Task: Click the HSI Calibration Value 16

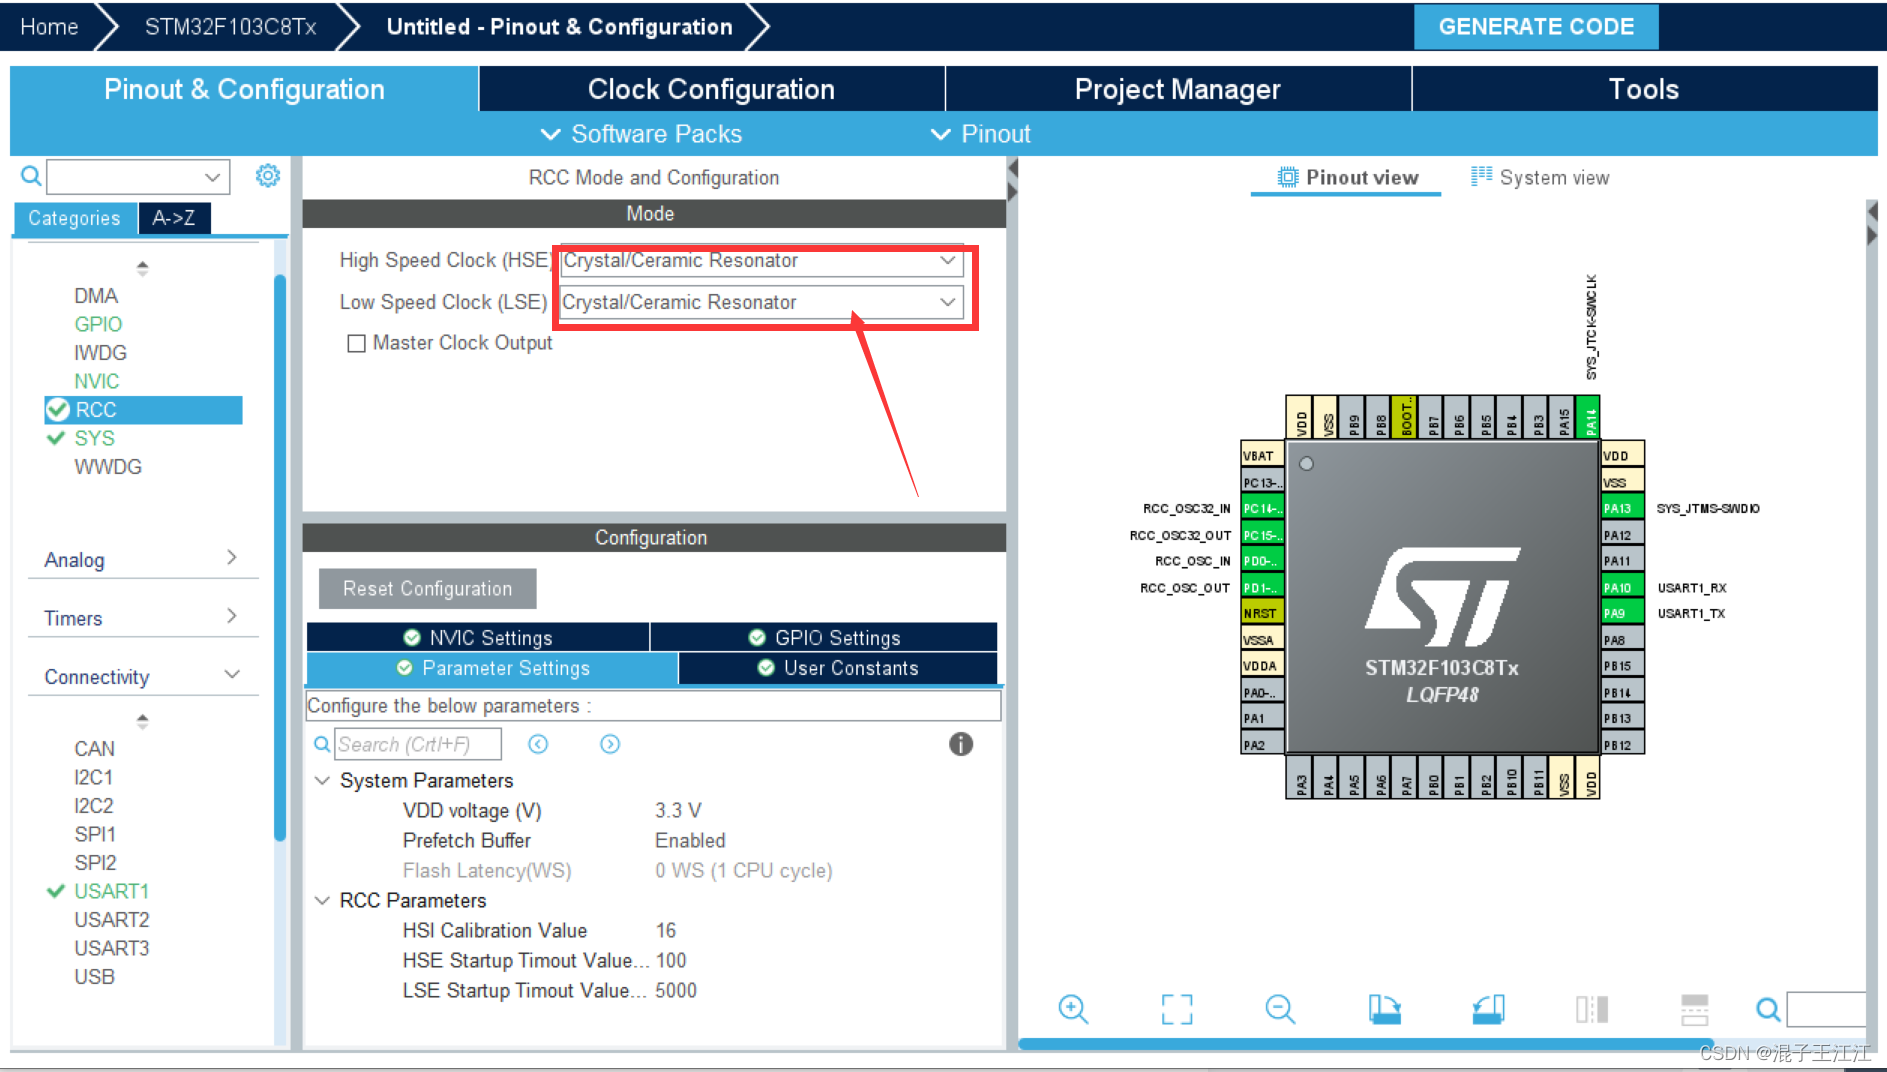Action: click(666, 930)
